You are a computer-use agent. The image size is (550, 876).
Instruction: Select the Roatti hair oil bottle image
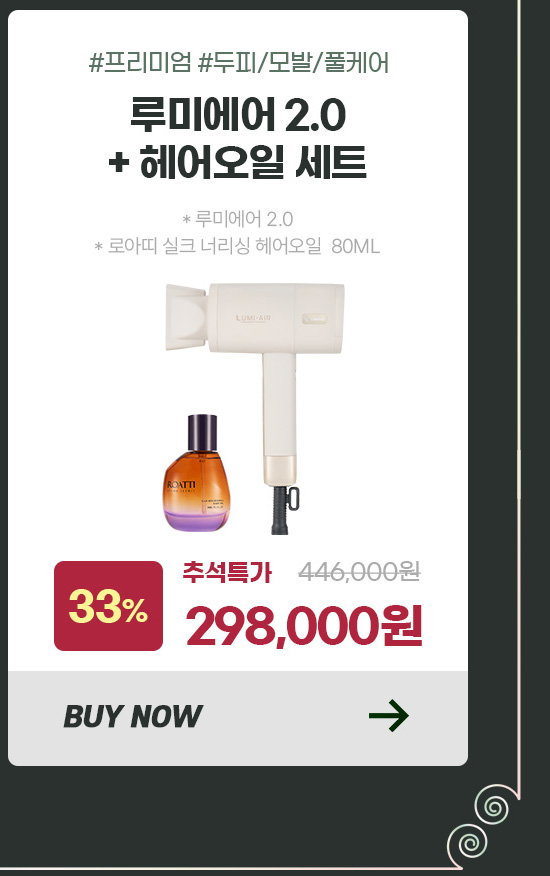coord(197,473)
